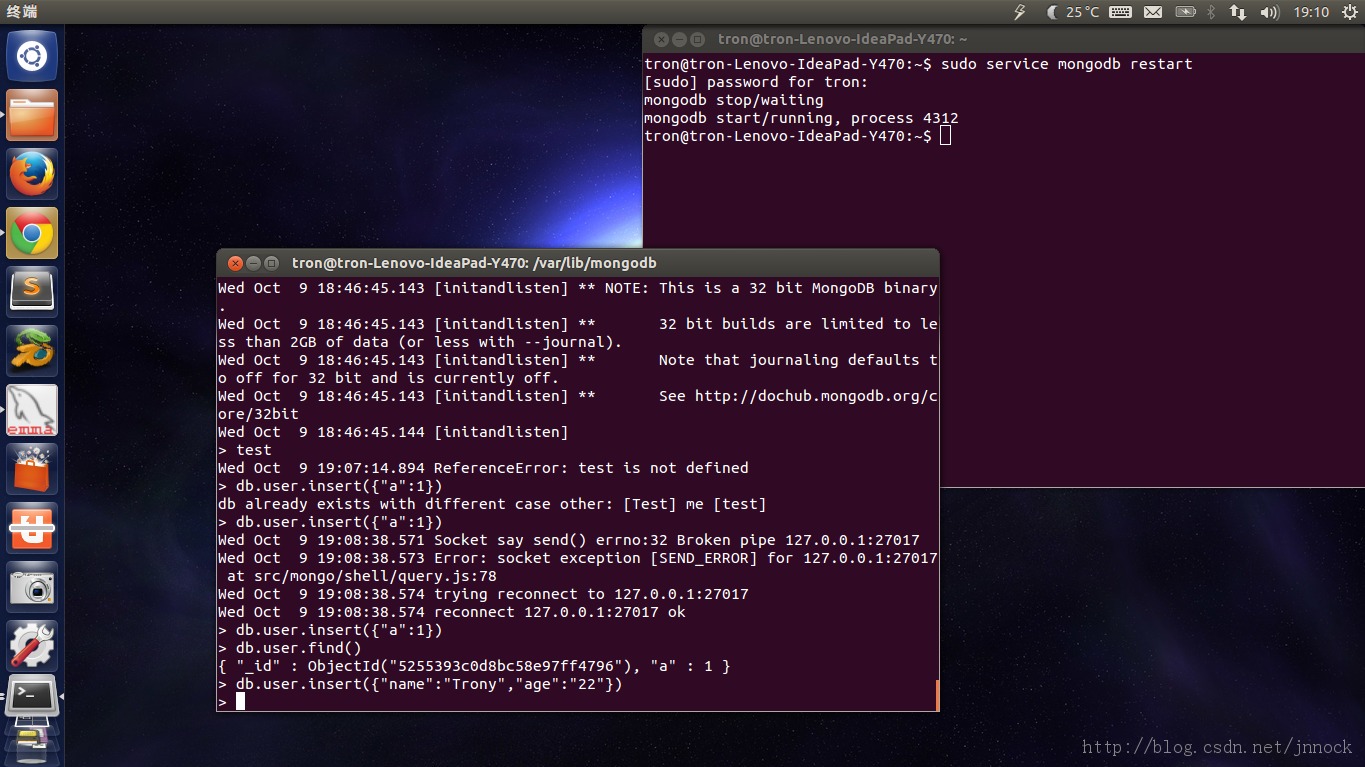Open the volume sound menu
This screenshot has width=1365, height=767.
coord(1270,12)
